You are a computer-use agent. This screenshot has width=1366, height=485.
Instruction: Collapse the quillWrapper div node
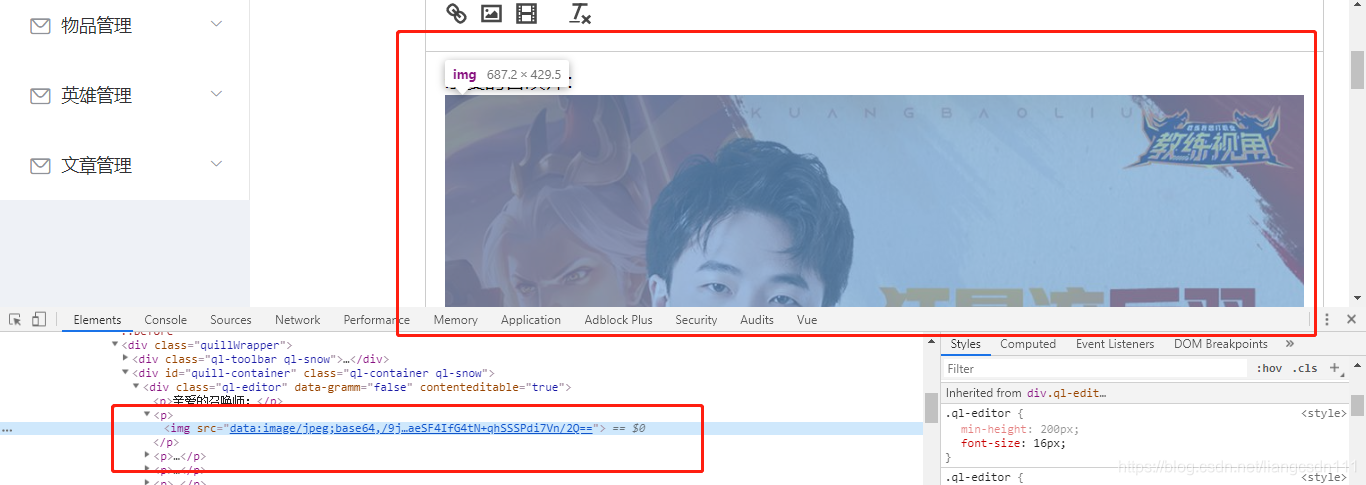point(115,345)
